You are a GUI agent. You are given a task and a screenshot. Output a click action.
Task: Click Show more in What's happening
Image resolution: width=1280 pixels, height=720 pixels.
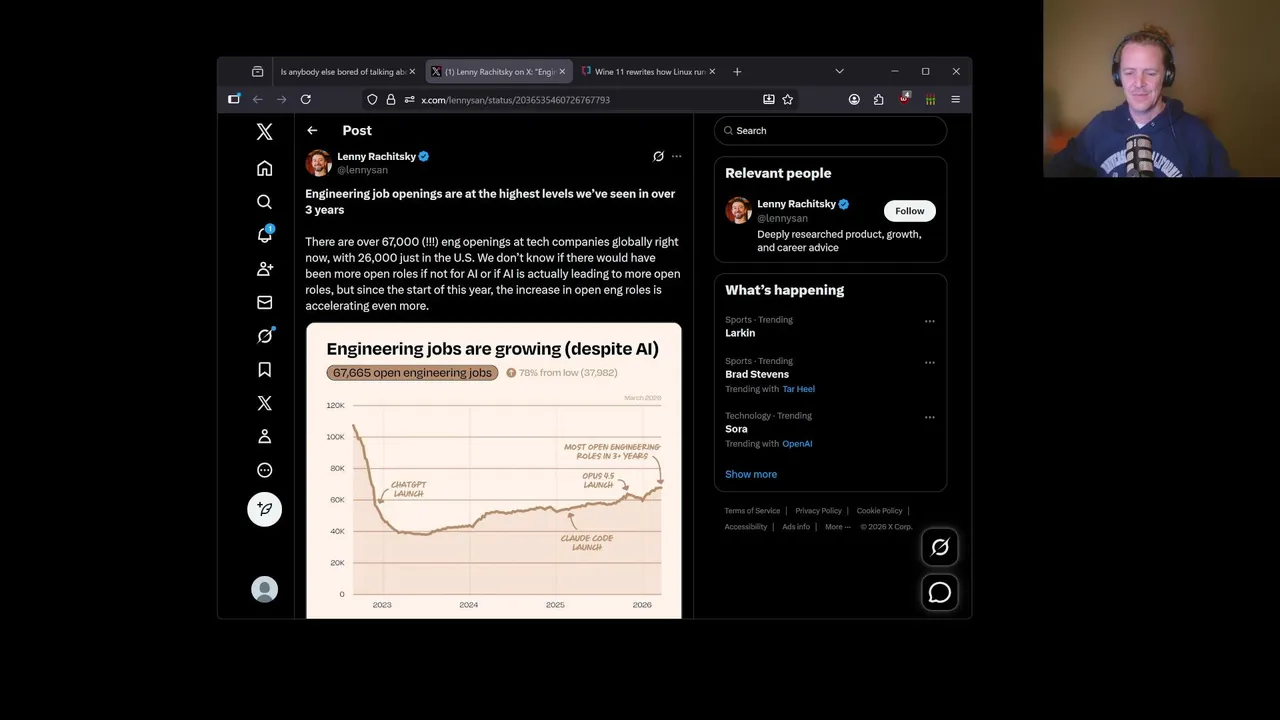751,474
